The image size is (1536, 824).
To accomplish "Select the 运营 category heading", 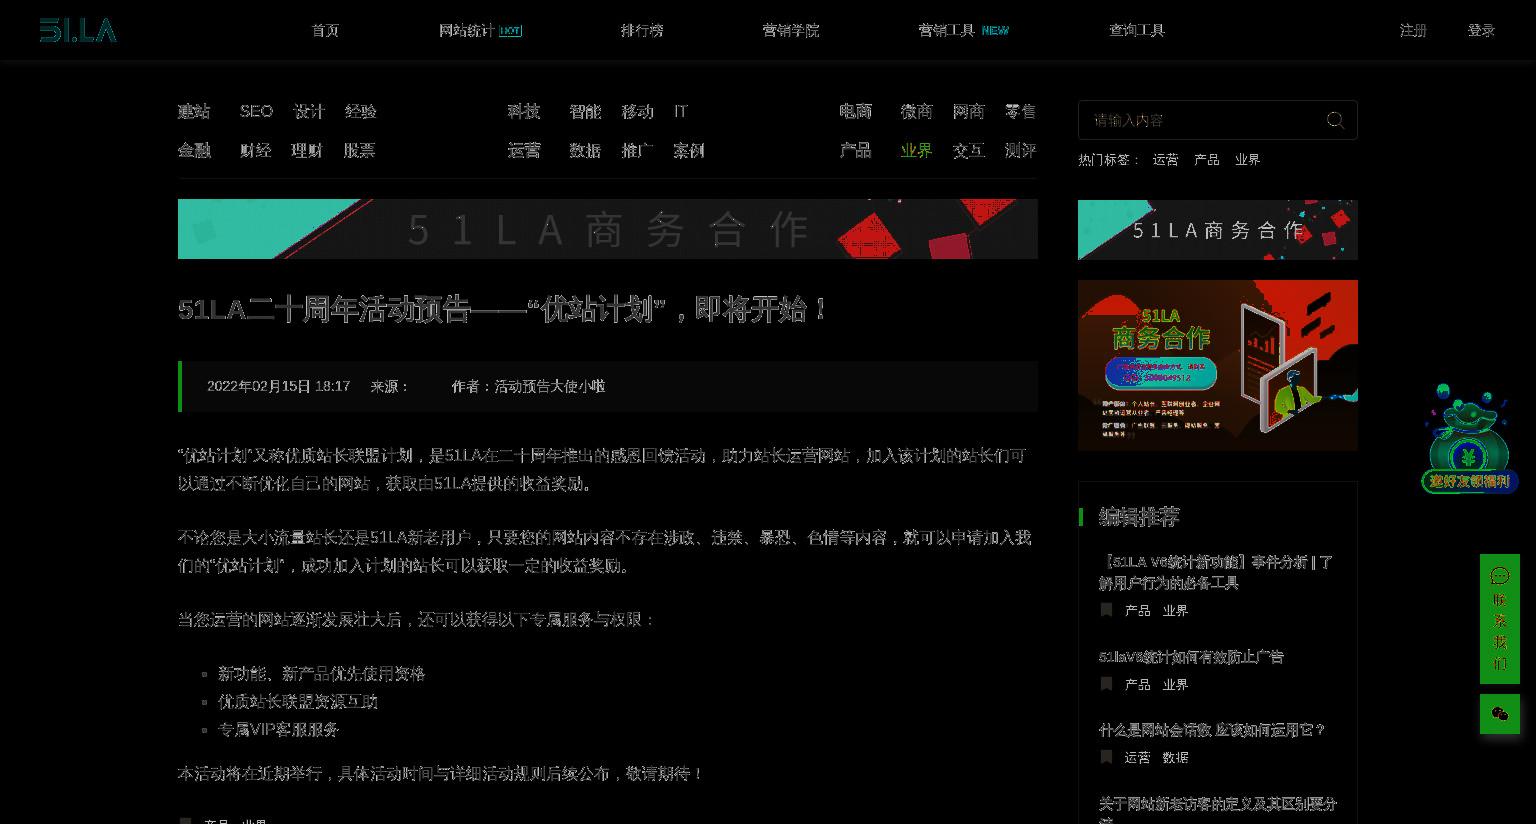I will click(x=524, y=150).
